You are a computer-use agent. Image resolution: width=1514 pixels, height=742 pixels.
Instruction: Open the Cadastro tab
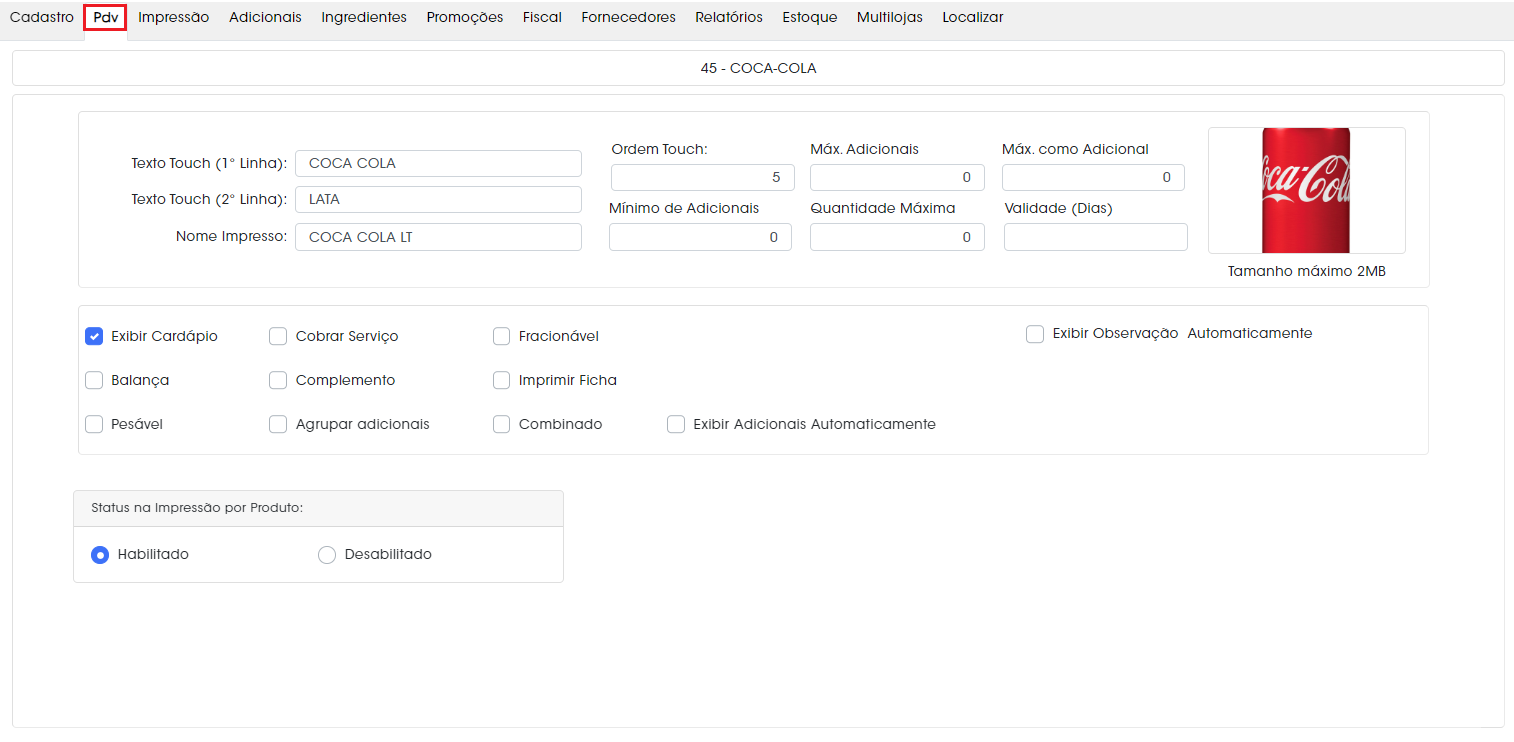(x=42, y=17)
